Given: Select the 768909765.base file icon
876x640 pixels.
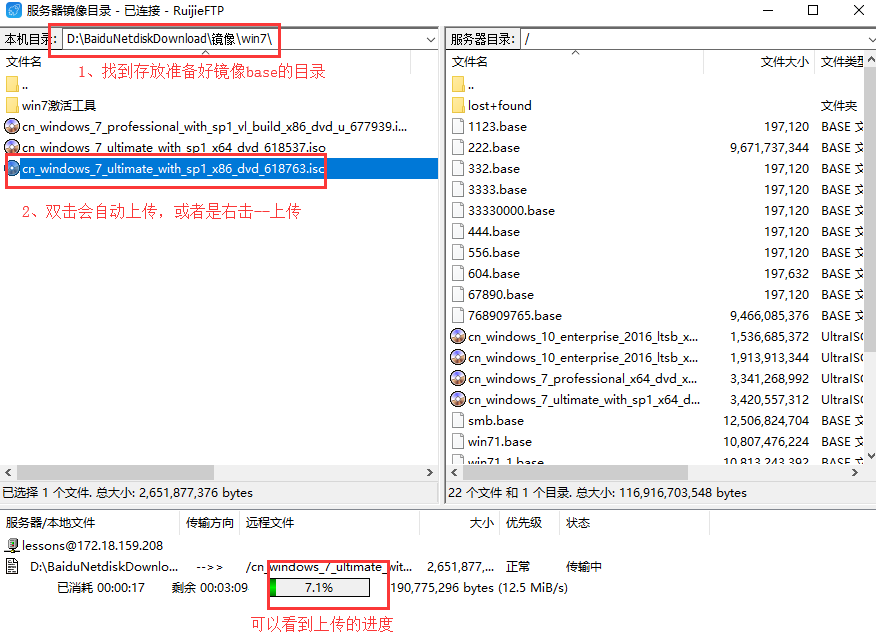Looking at the screenshot, I should pos(458,316).
